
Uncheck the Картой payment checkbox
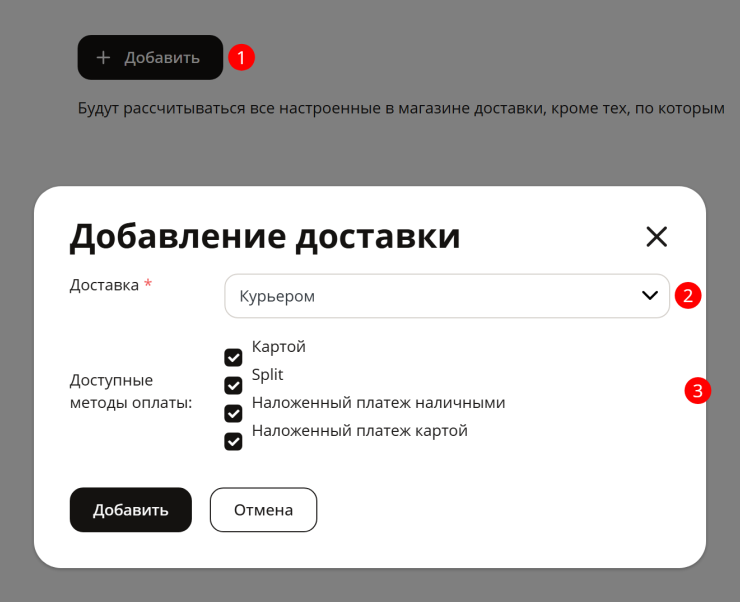pyautogui.click(x=233, y=358)
